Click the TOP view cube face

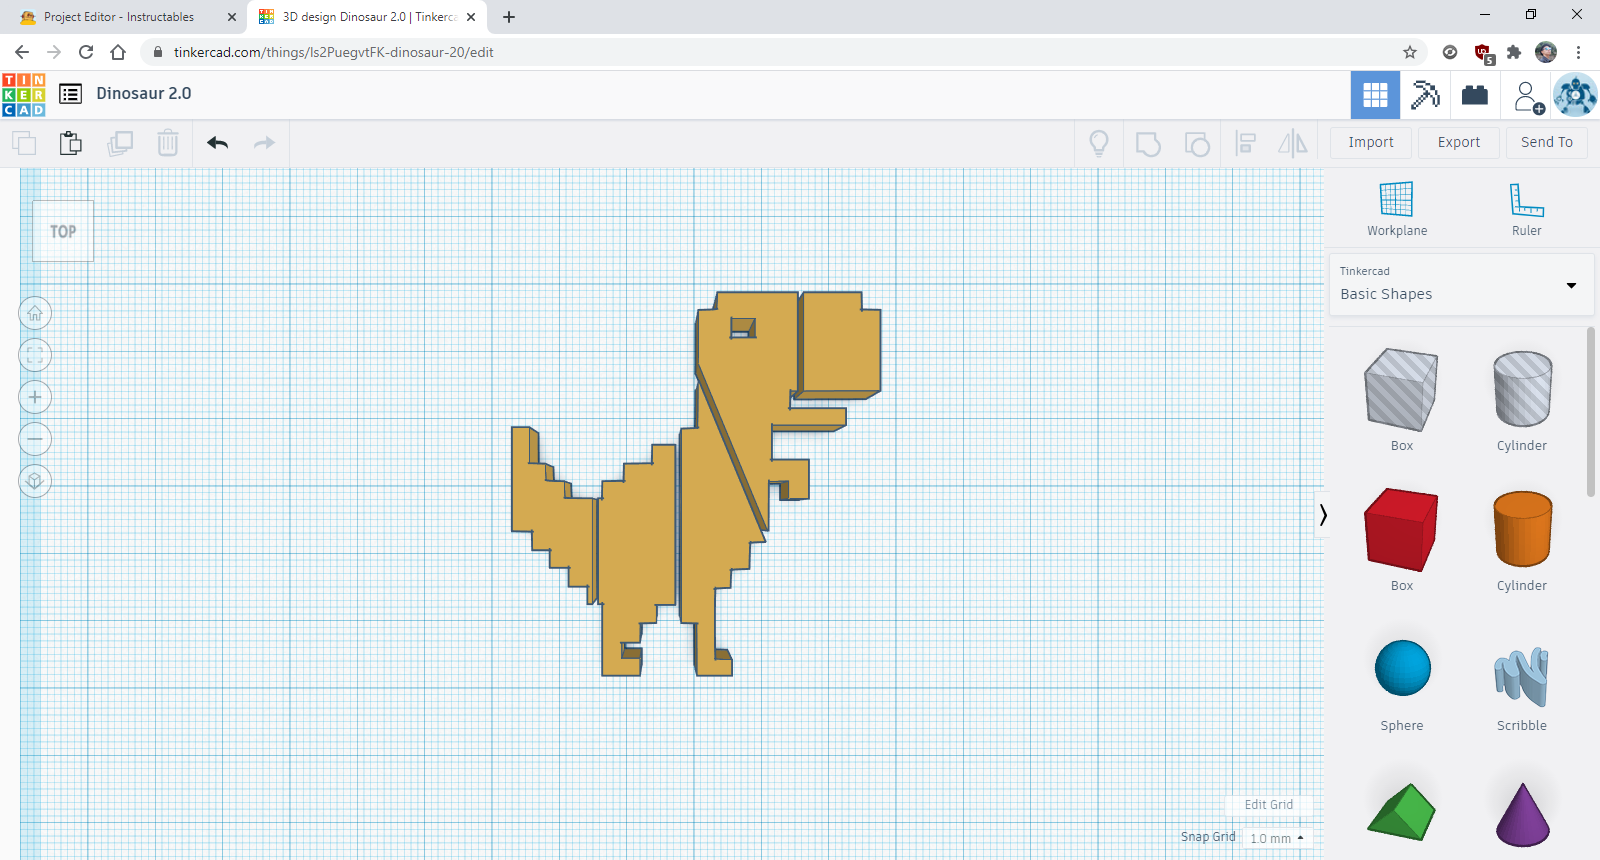pyautogui.click(x=63, y=231)
